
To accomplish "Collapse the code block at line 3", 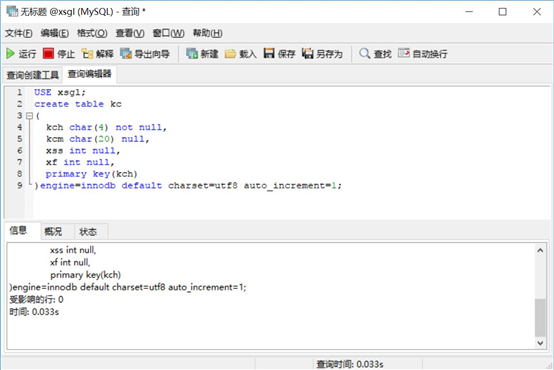I will (x=30, y=116).
